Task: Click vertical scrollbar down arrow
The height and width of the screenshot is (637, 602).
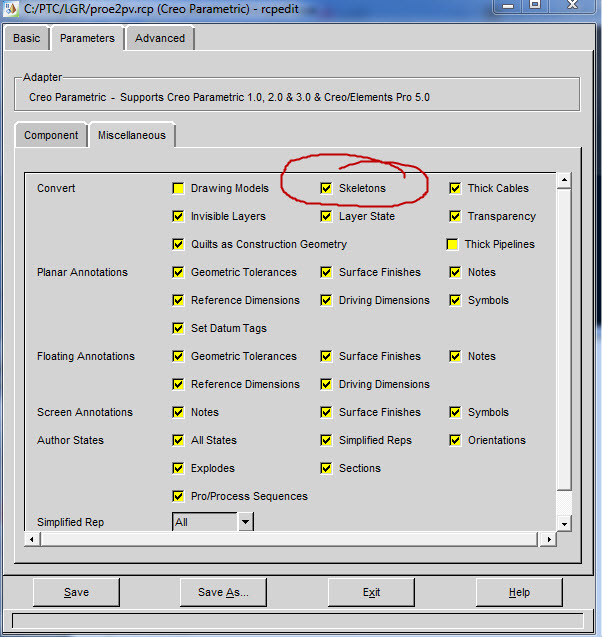Action: click(564, 524)
